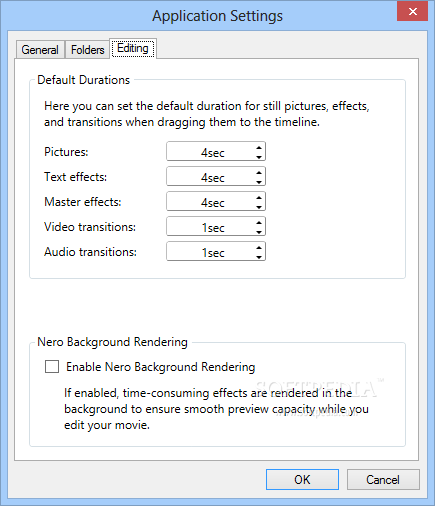Increase Text effects duration using up arrow
435x506 pixels.
click(259, 172)
